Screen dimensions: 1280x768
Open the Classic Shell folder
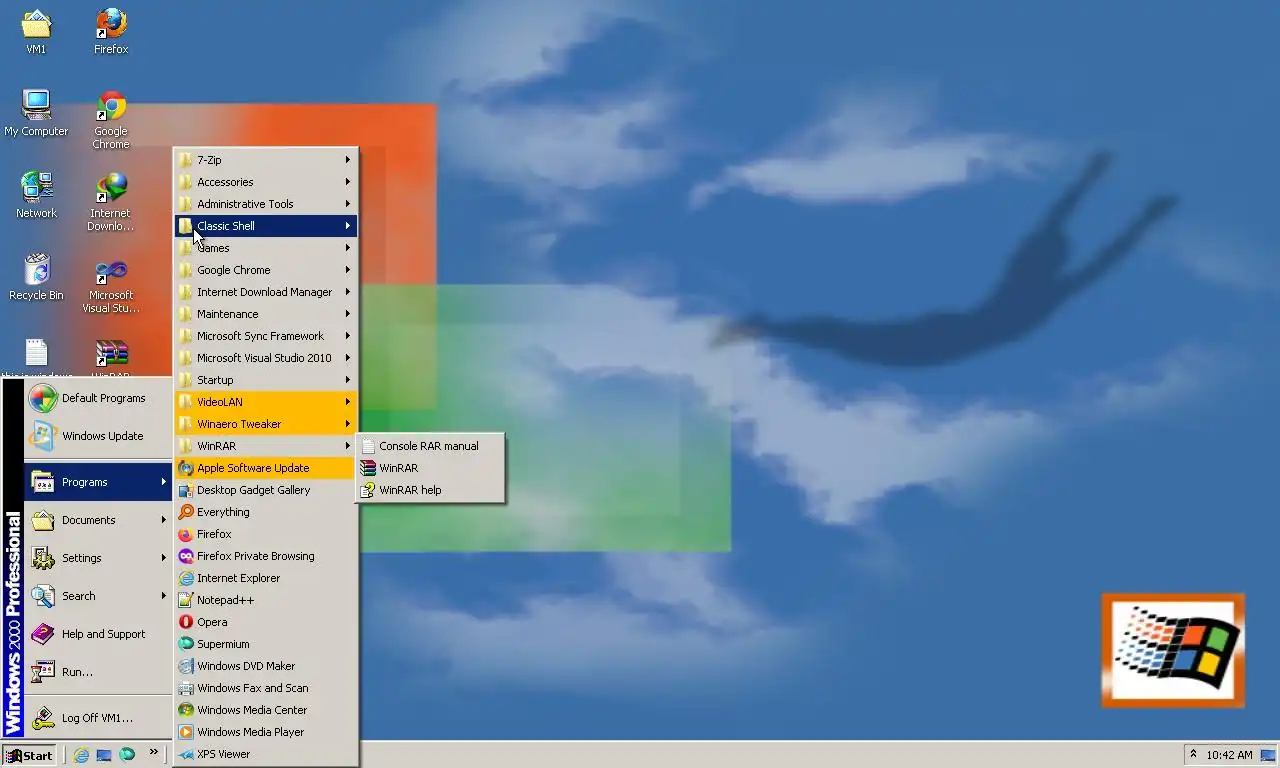265,226
